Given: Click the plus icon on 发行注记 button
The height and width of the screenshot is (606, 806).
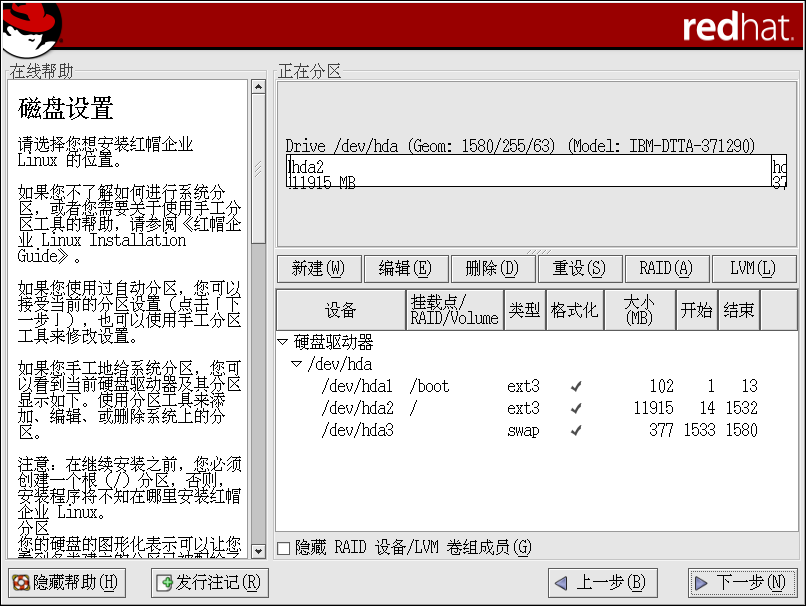Looking at the screenshot, I should (x=164, y=583).
